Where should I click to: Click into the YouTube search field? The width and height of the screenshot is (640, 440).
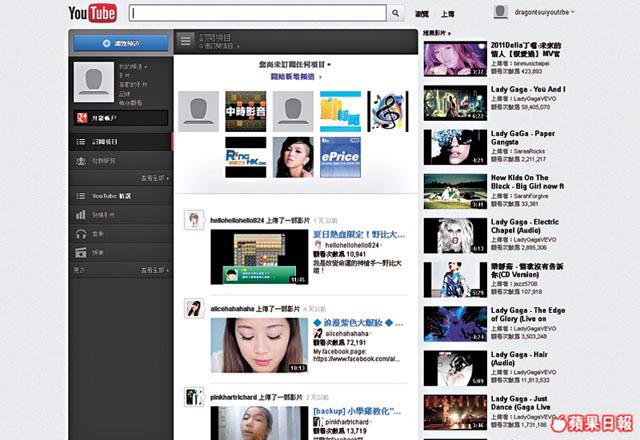(258, 13)
